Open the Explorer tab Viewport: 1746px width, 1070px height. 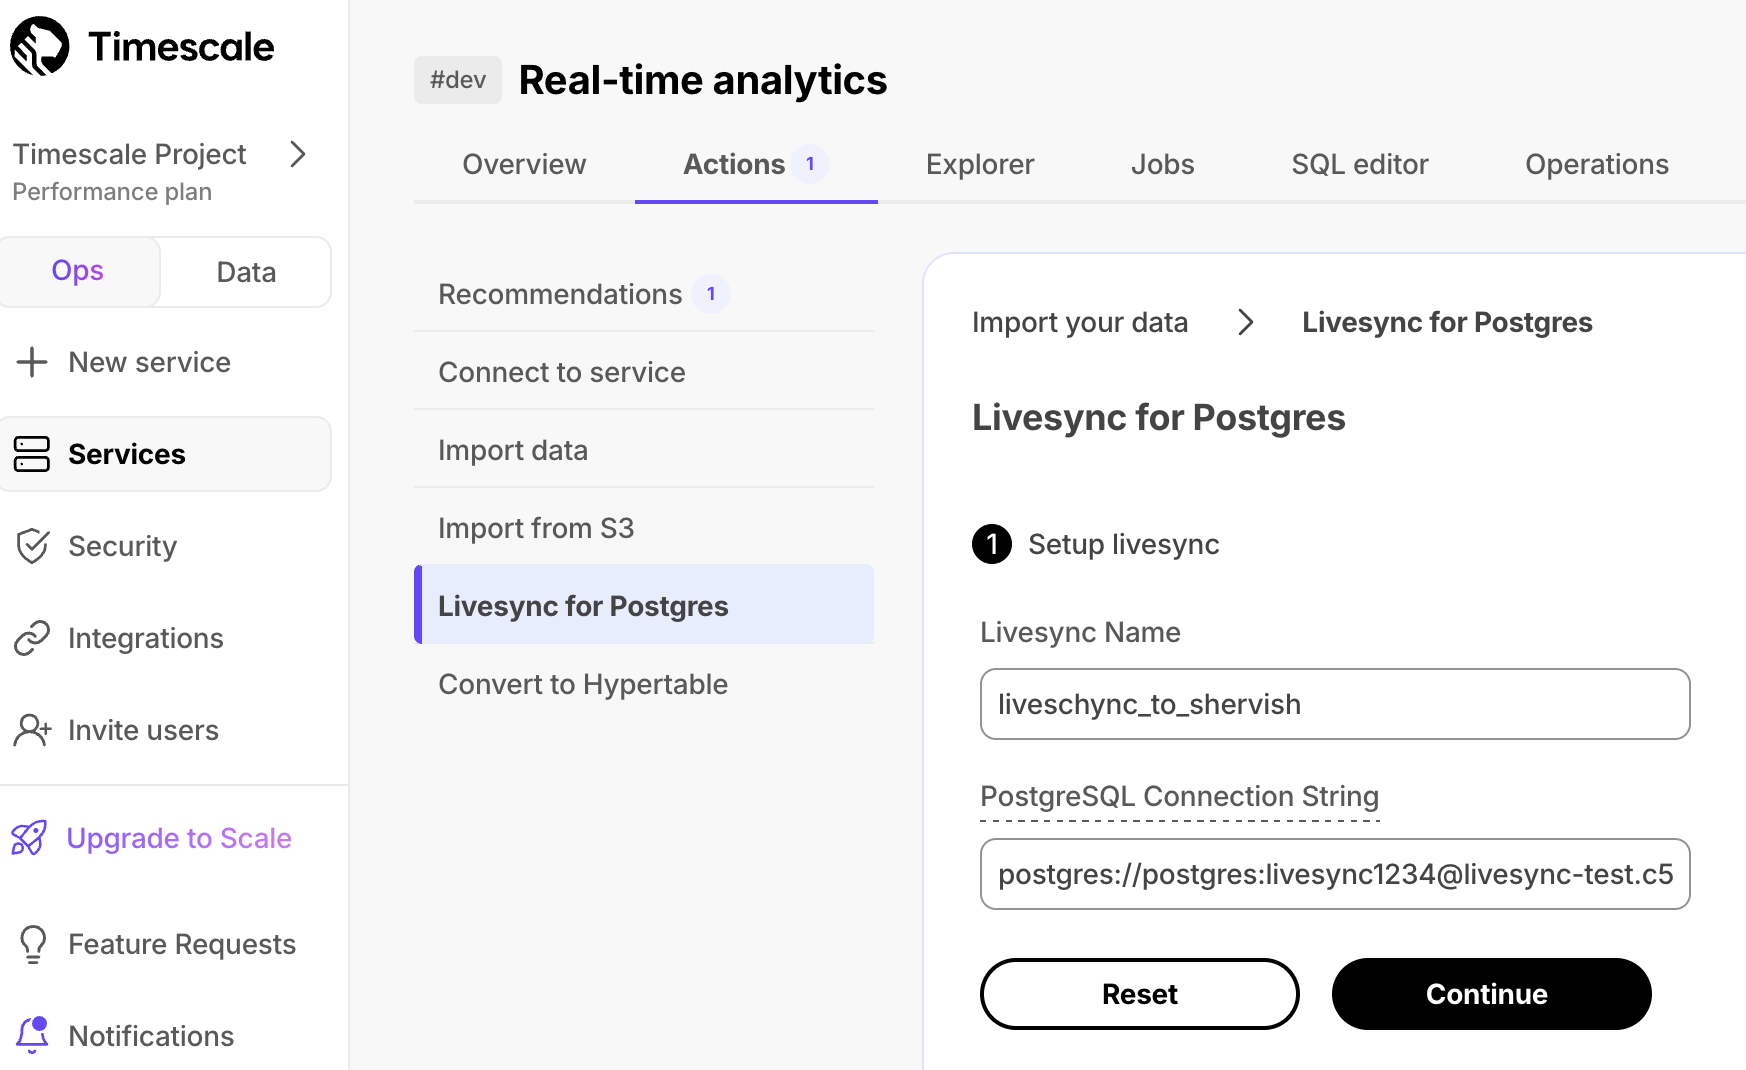[x=979, y=164]
